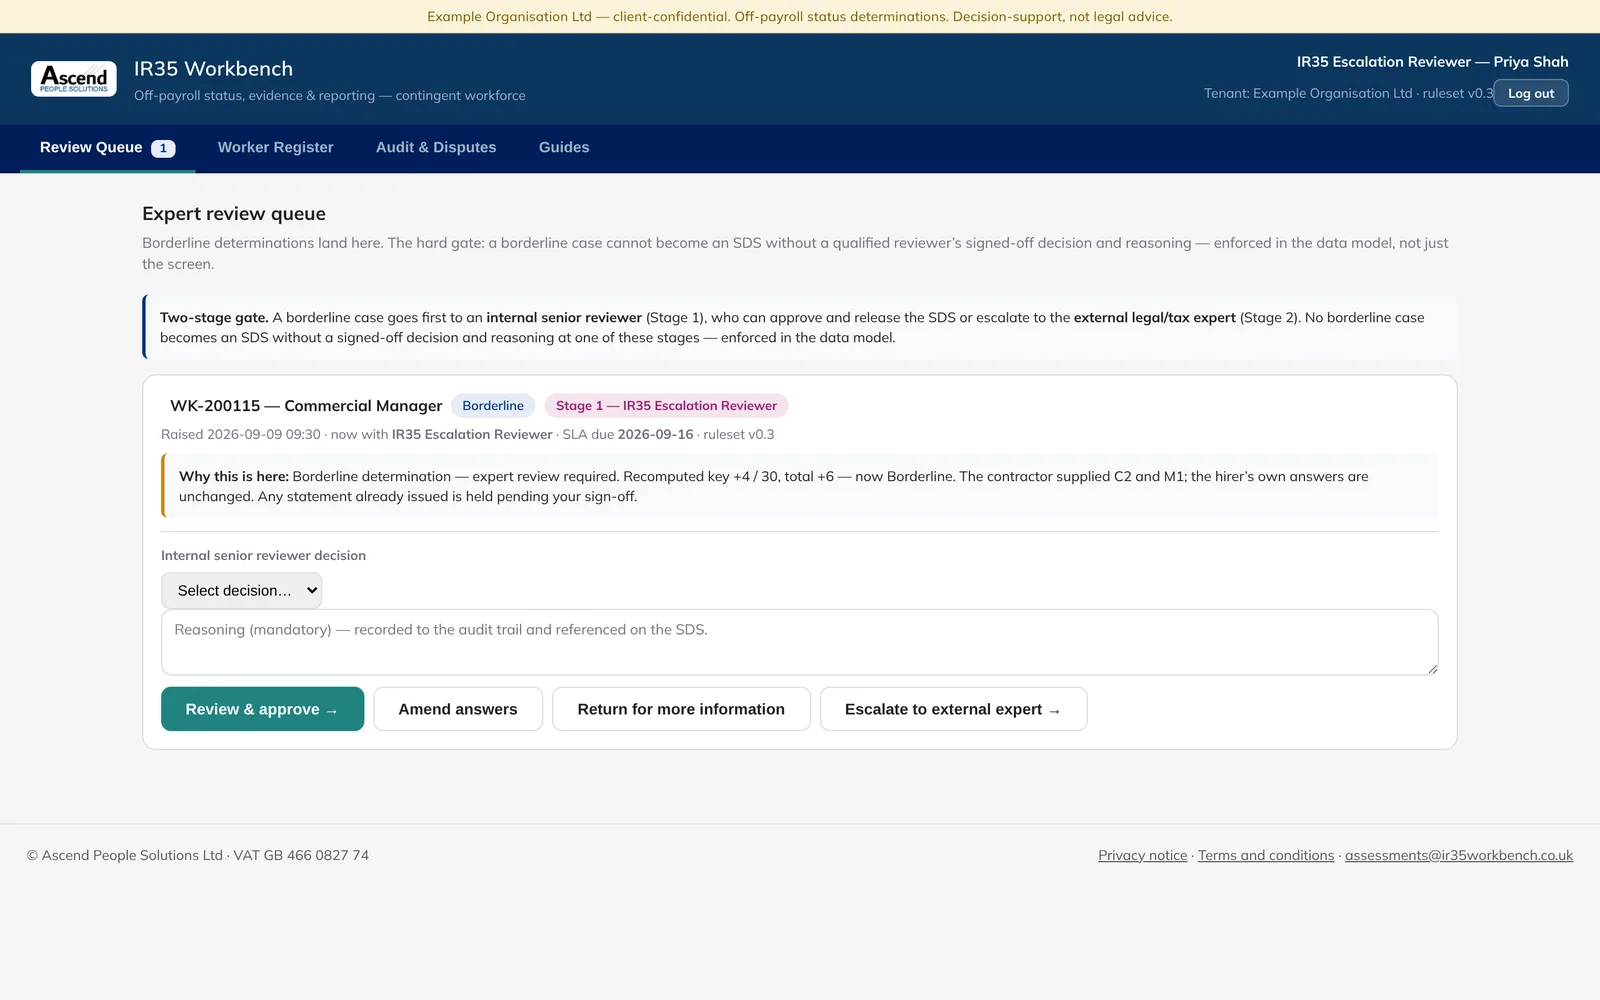Focus the mandatory Reasoning text area
The height and width of the screenshot is (1000, 1600).
800,642
